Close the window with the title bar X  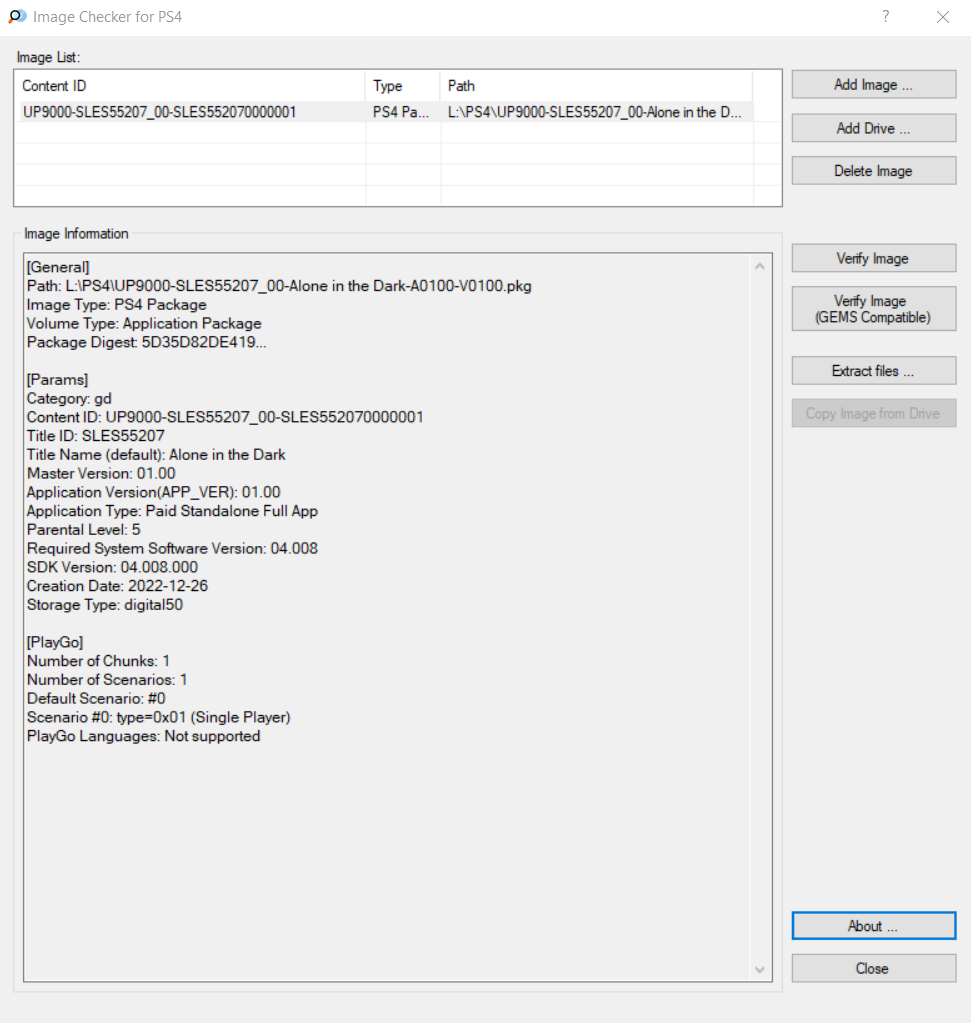pos(942,17)
